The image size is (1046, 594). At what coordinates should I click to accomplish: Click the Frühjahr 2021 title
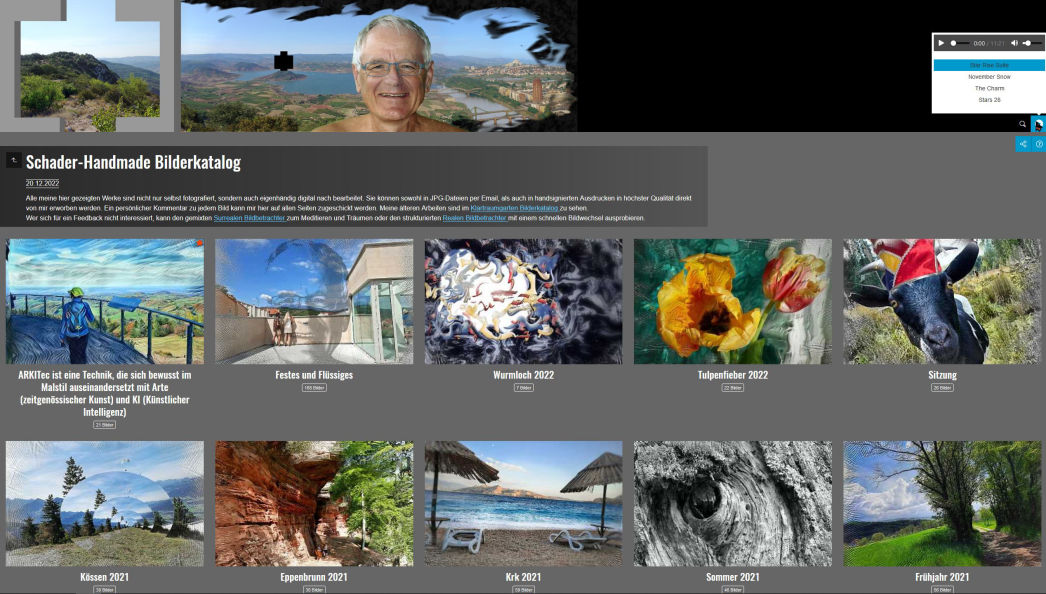pos(942,577)
